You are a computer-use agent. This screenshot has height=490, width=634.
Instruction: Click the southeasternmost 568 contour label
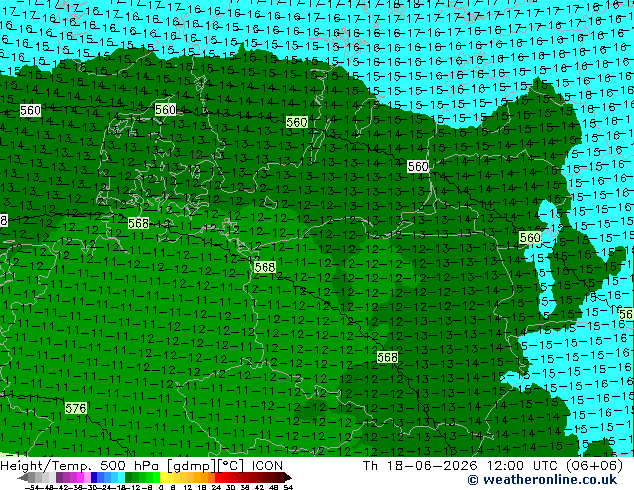coord(387,357)
